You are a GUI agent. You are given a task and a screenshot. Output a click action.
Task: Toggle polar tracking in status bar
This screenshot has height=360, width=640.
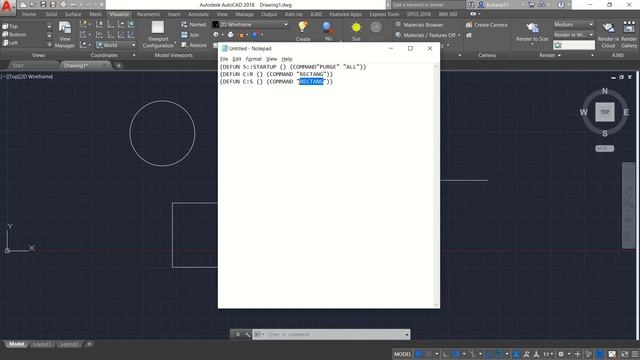tap(456, 354)
